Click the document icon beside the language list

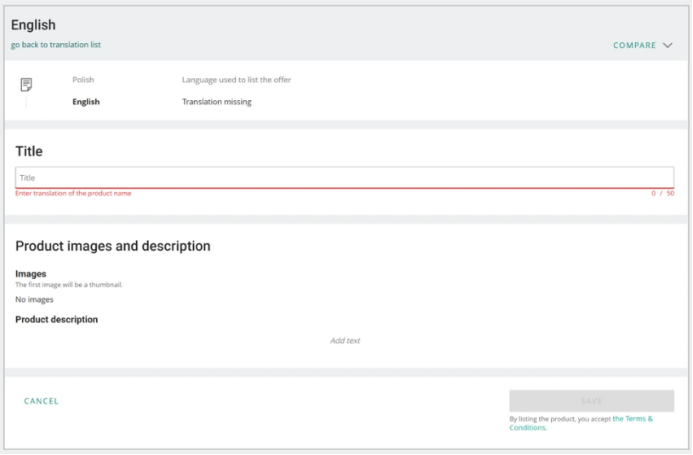27,85
